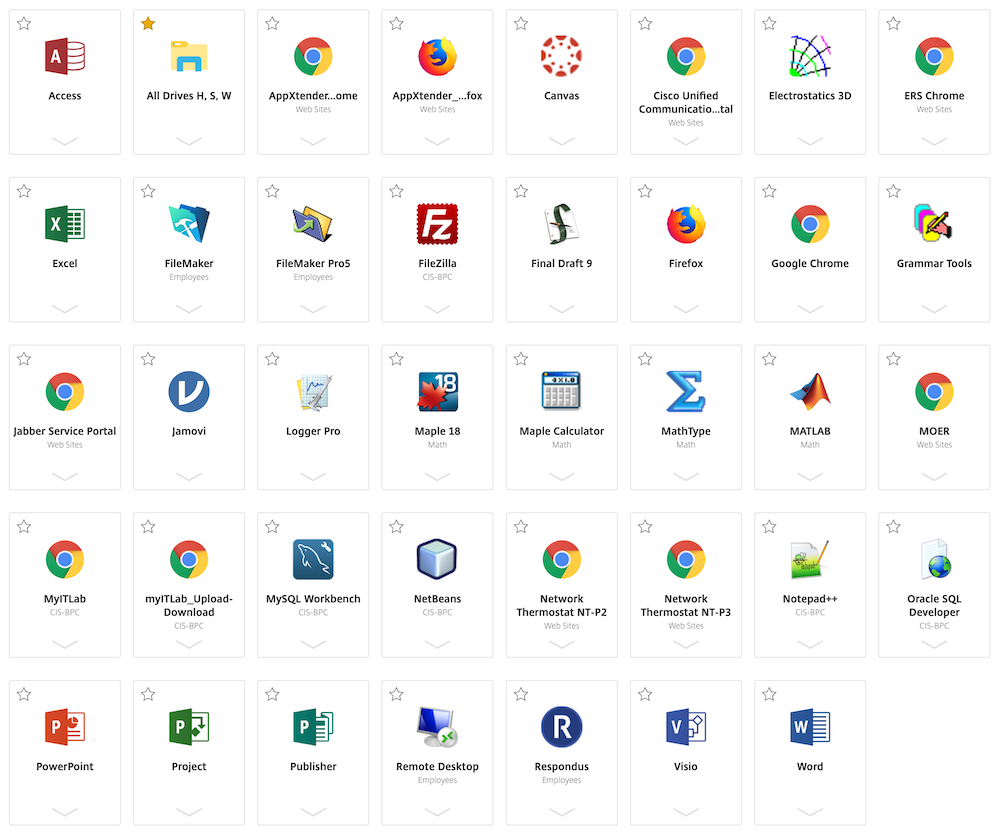Favorite the Access tile star
This screenshot has width=1000, height=834.
point(24,24)
